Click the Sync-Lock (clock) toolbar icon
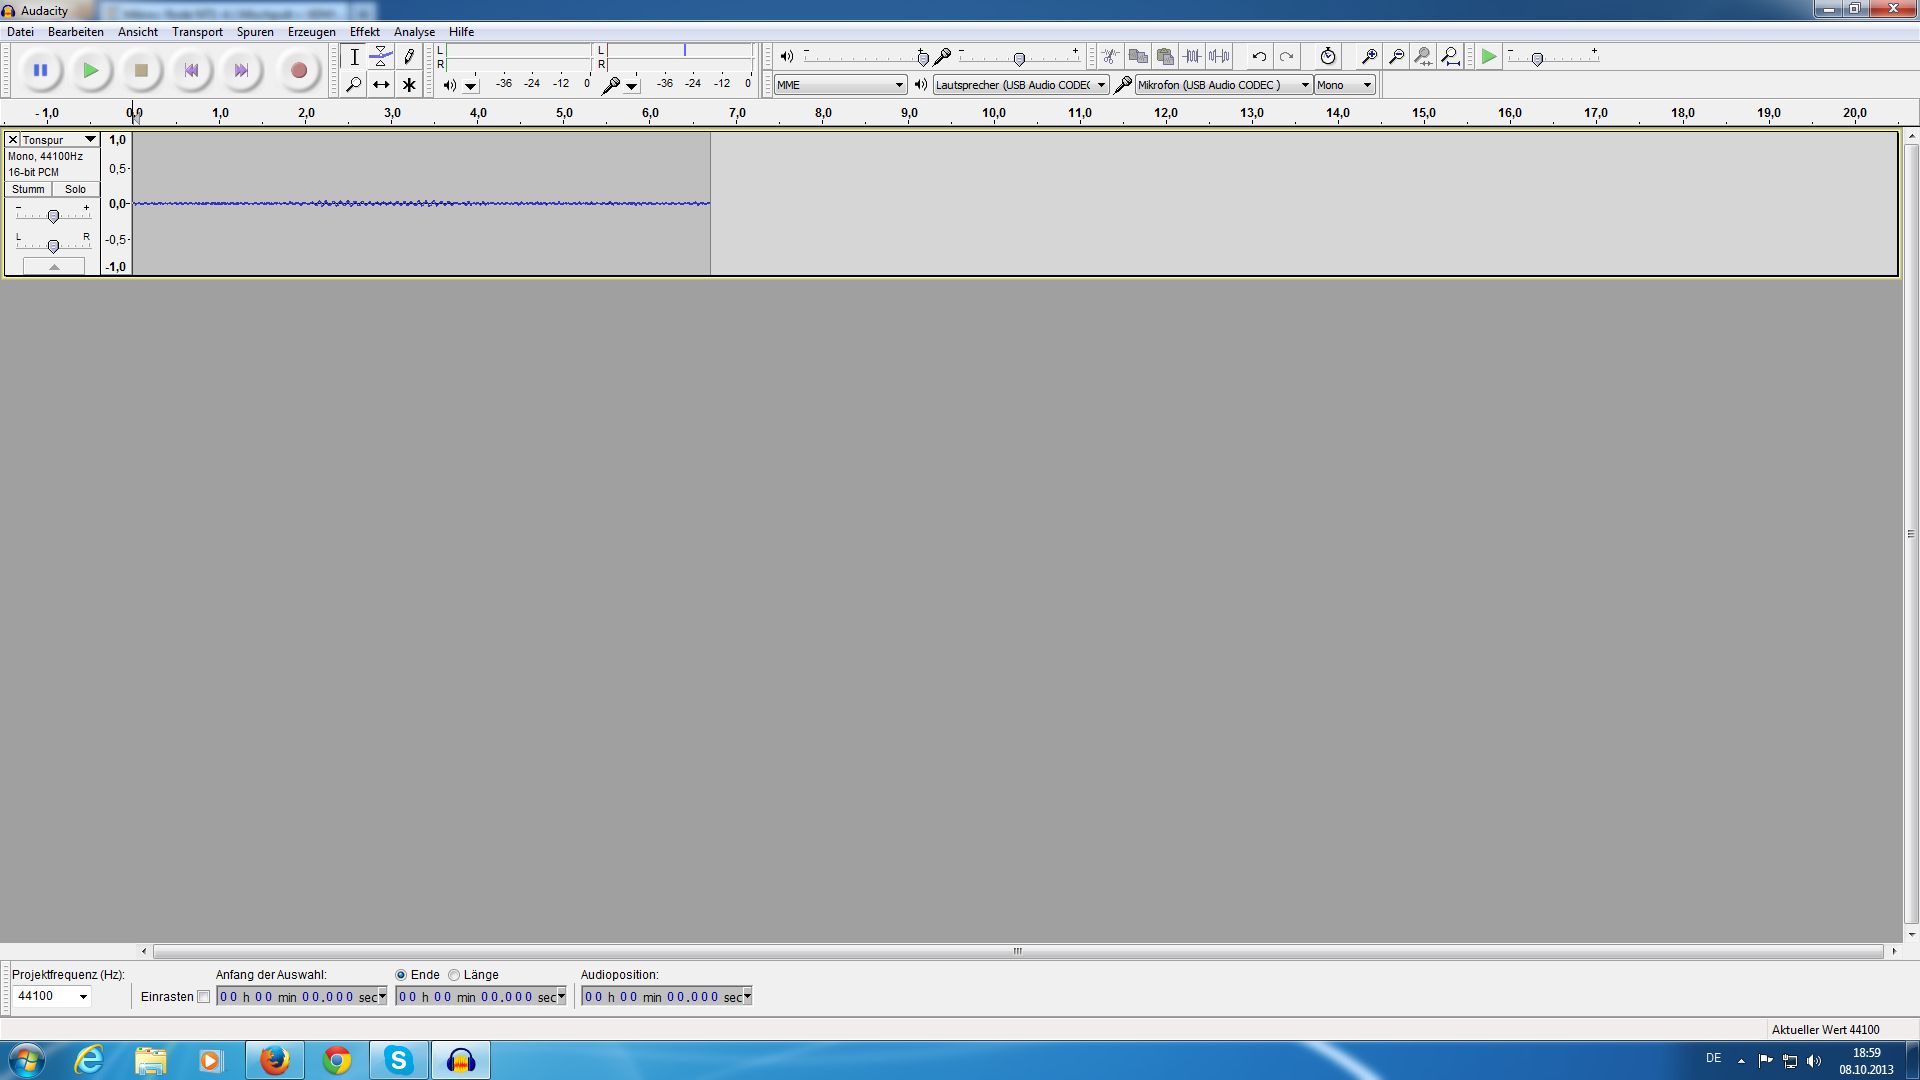 pyautogui.click(x=1327, y=57)
